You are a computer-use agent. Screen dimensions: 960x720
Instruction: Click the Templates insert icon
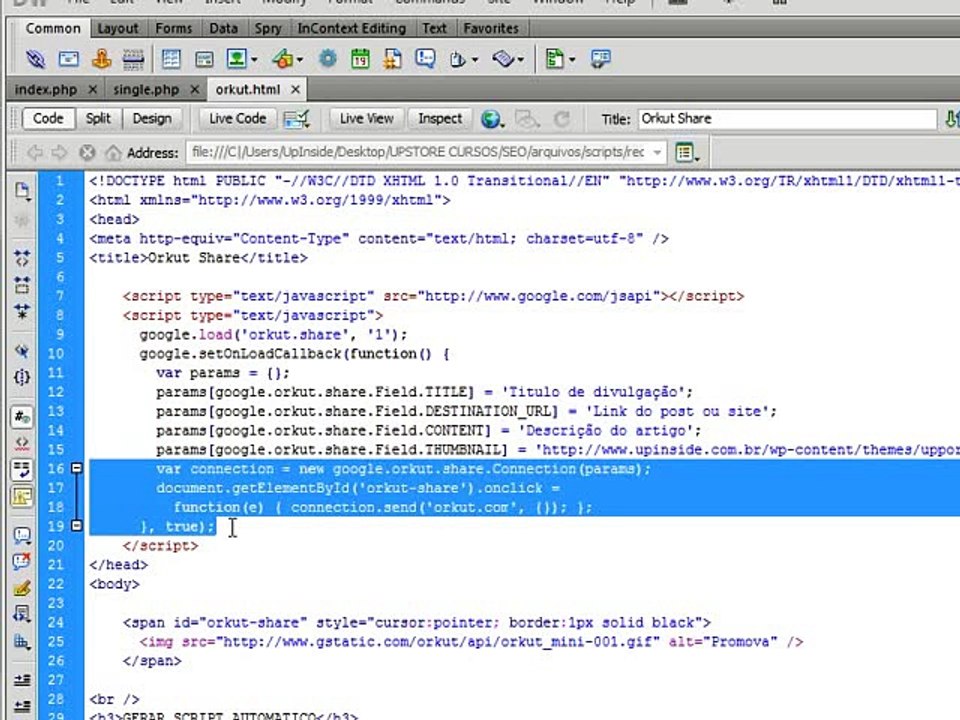pos(555,59)
